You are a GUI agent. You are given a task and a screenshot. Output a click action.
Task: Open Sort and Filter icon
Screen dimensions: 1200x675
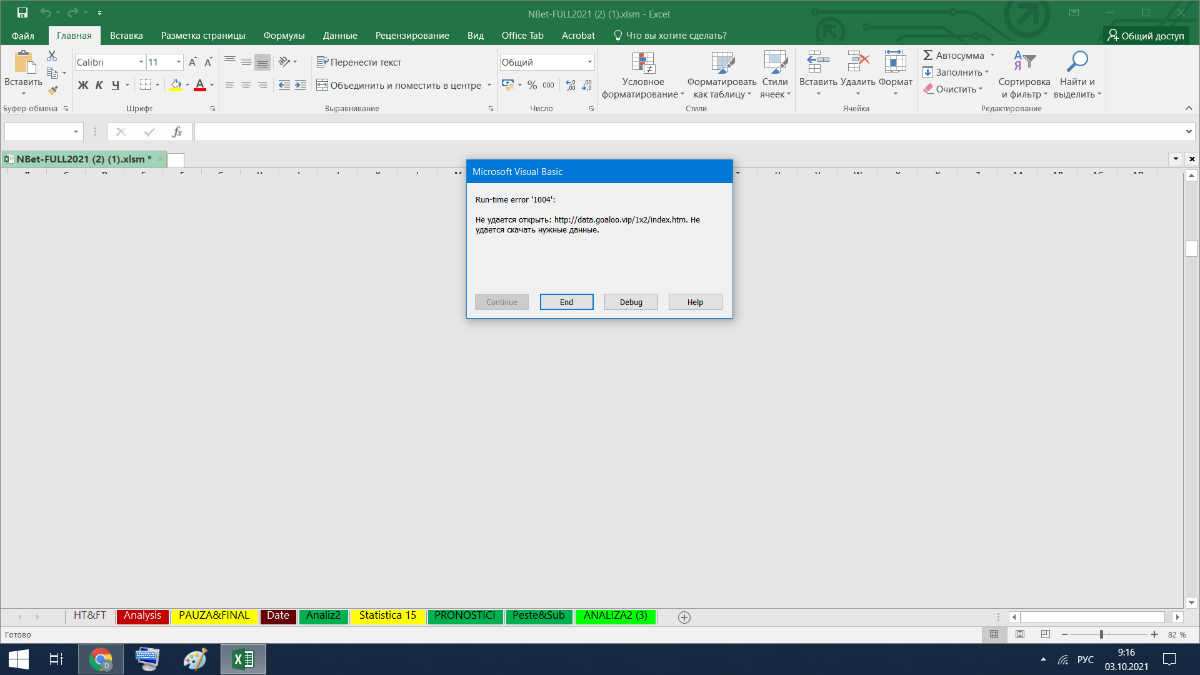[x=1024, y=62]
